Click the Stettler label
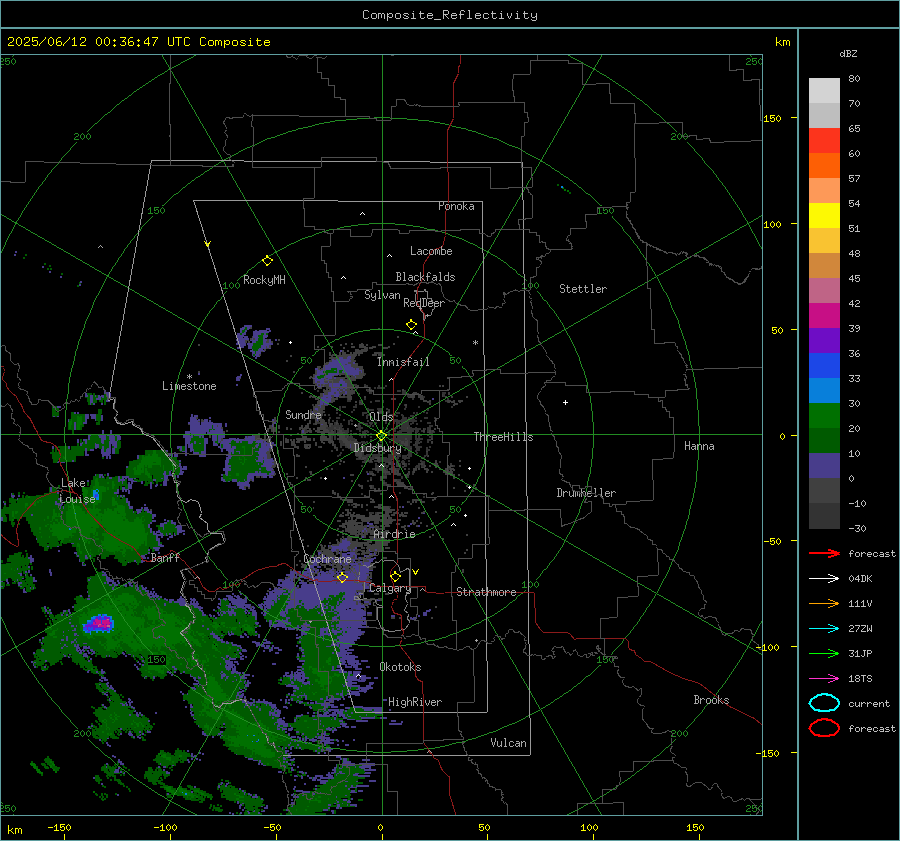Image resolution: width=900 pixels, height=841 pixels. click(x=583, y=289)
